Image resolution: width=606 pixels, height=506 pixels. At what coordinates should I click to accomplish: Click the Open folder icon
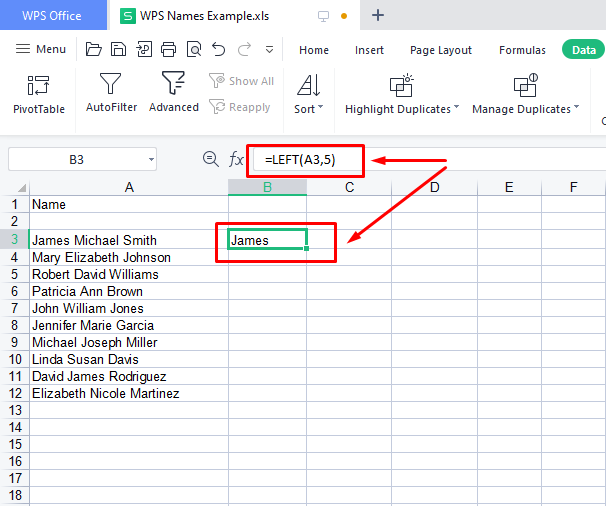point(94,50)
